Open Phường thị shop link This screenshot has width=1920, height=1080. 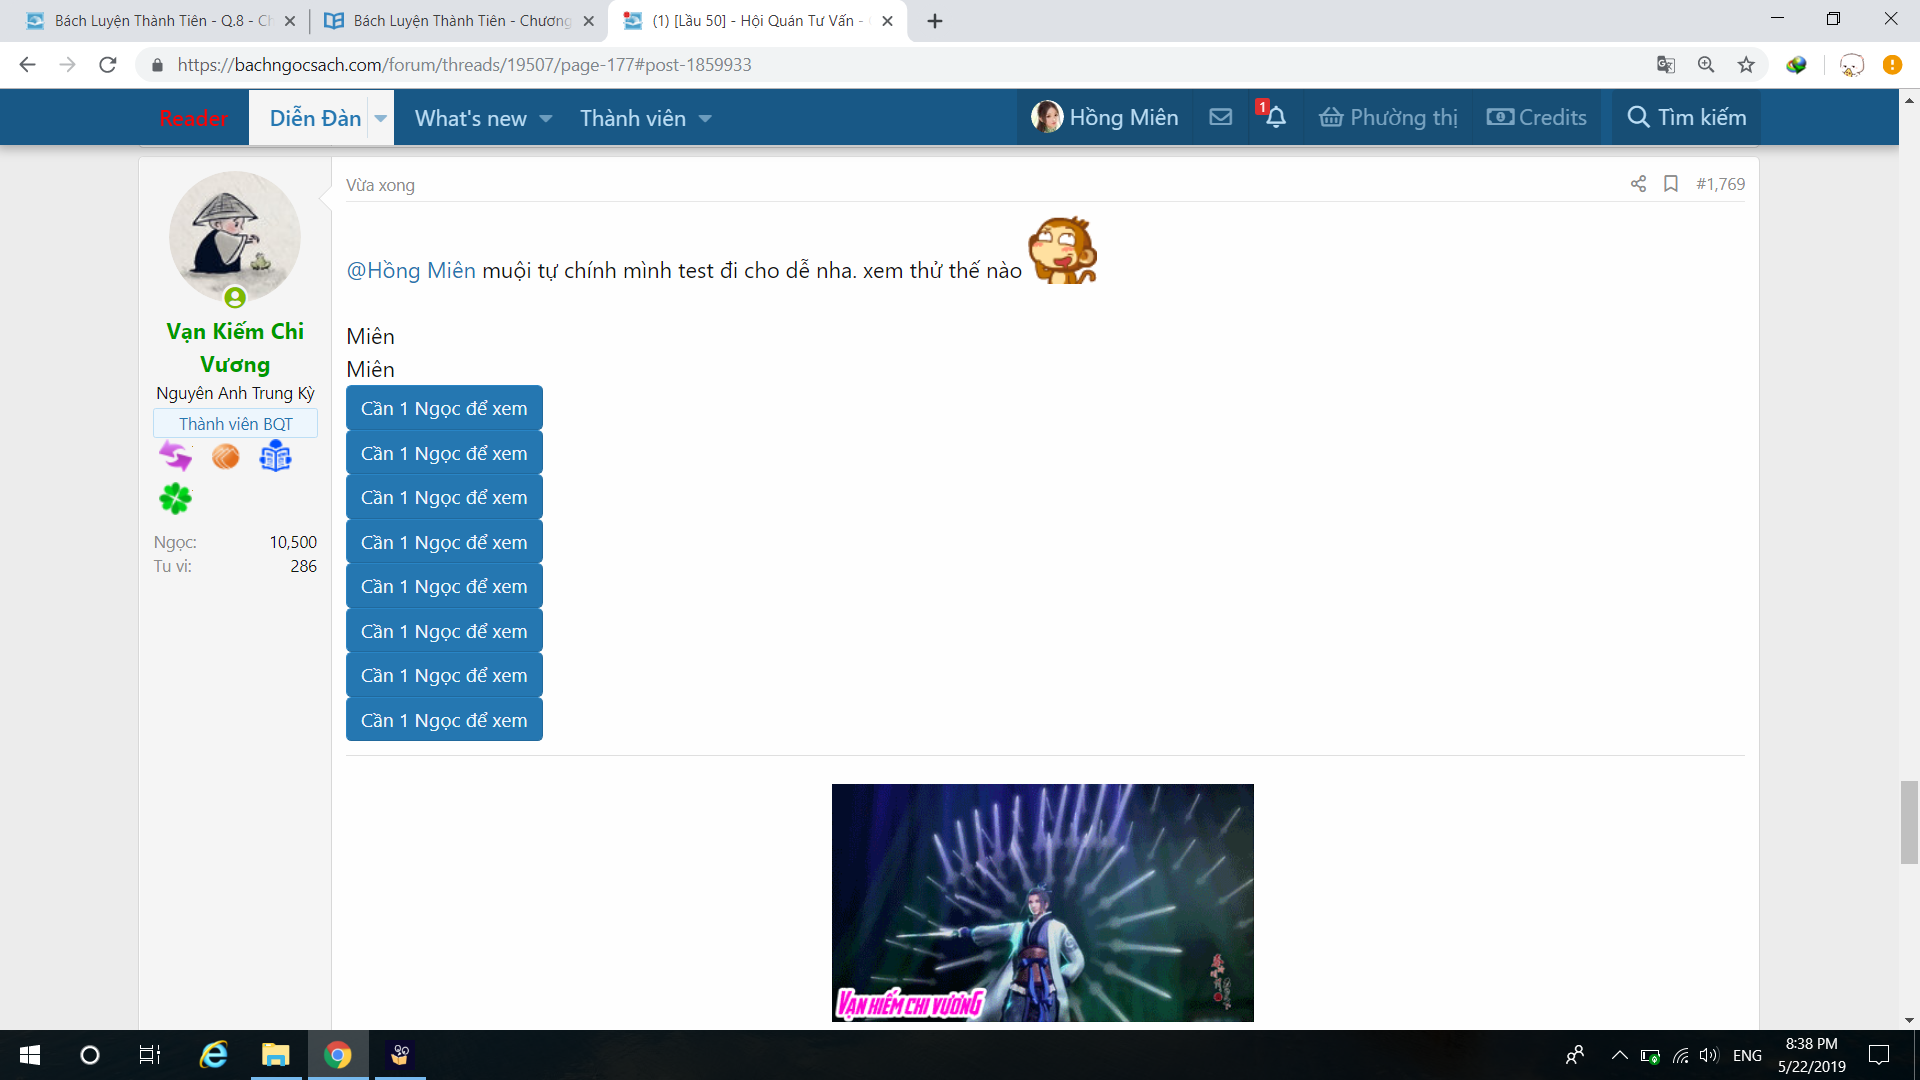(1388, 117)
